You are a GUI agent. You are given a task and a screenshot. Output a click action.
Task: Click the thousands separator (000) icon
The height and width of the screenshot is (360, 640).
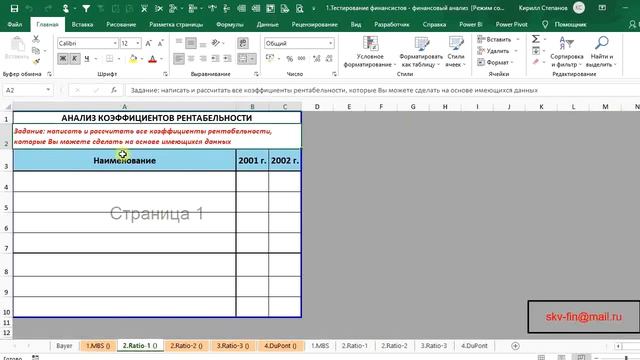(302, 59)
